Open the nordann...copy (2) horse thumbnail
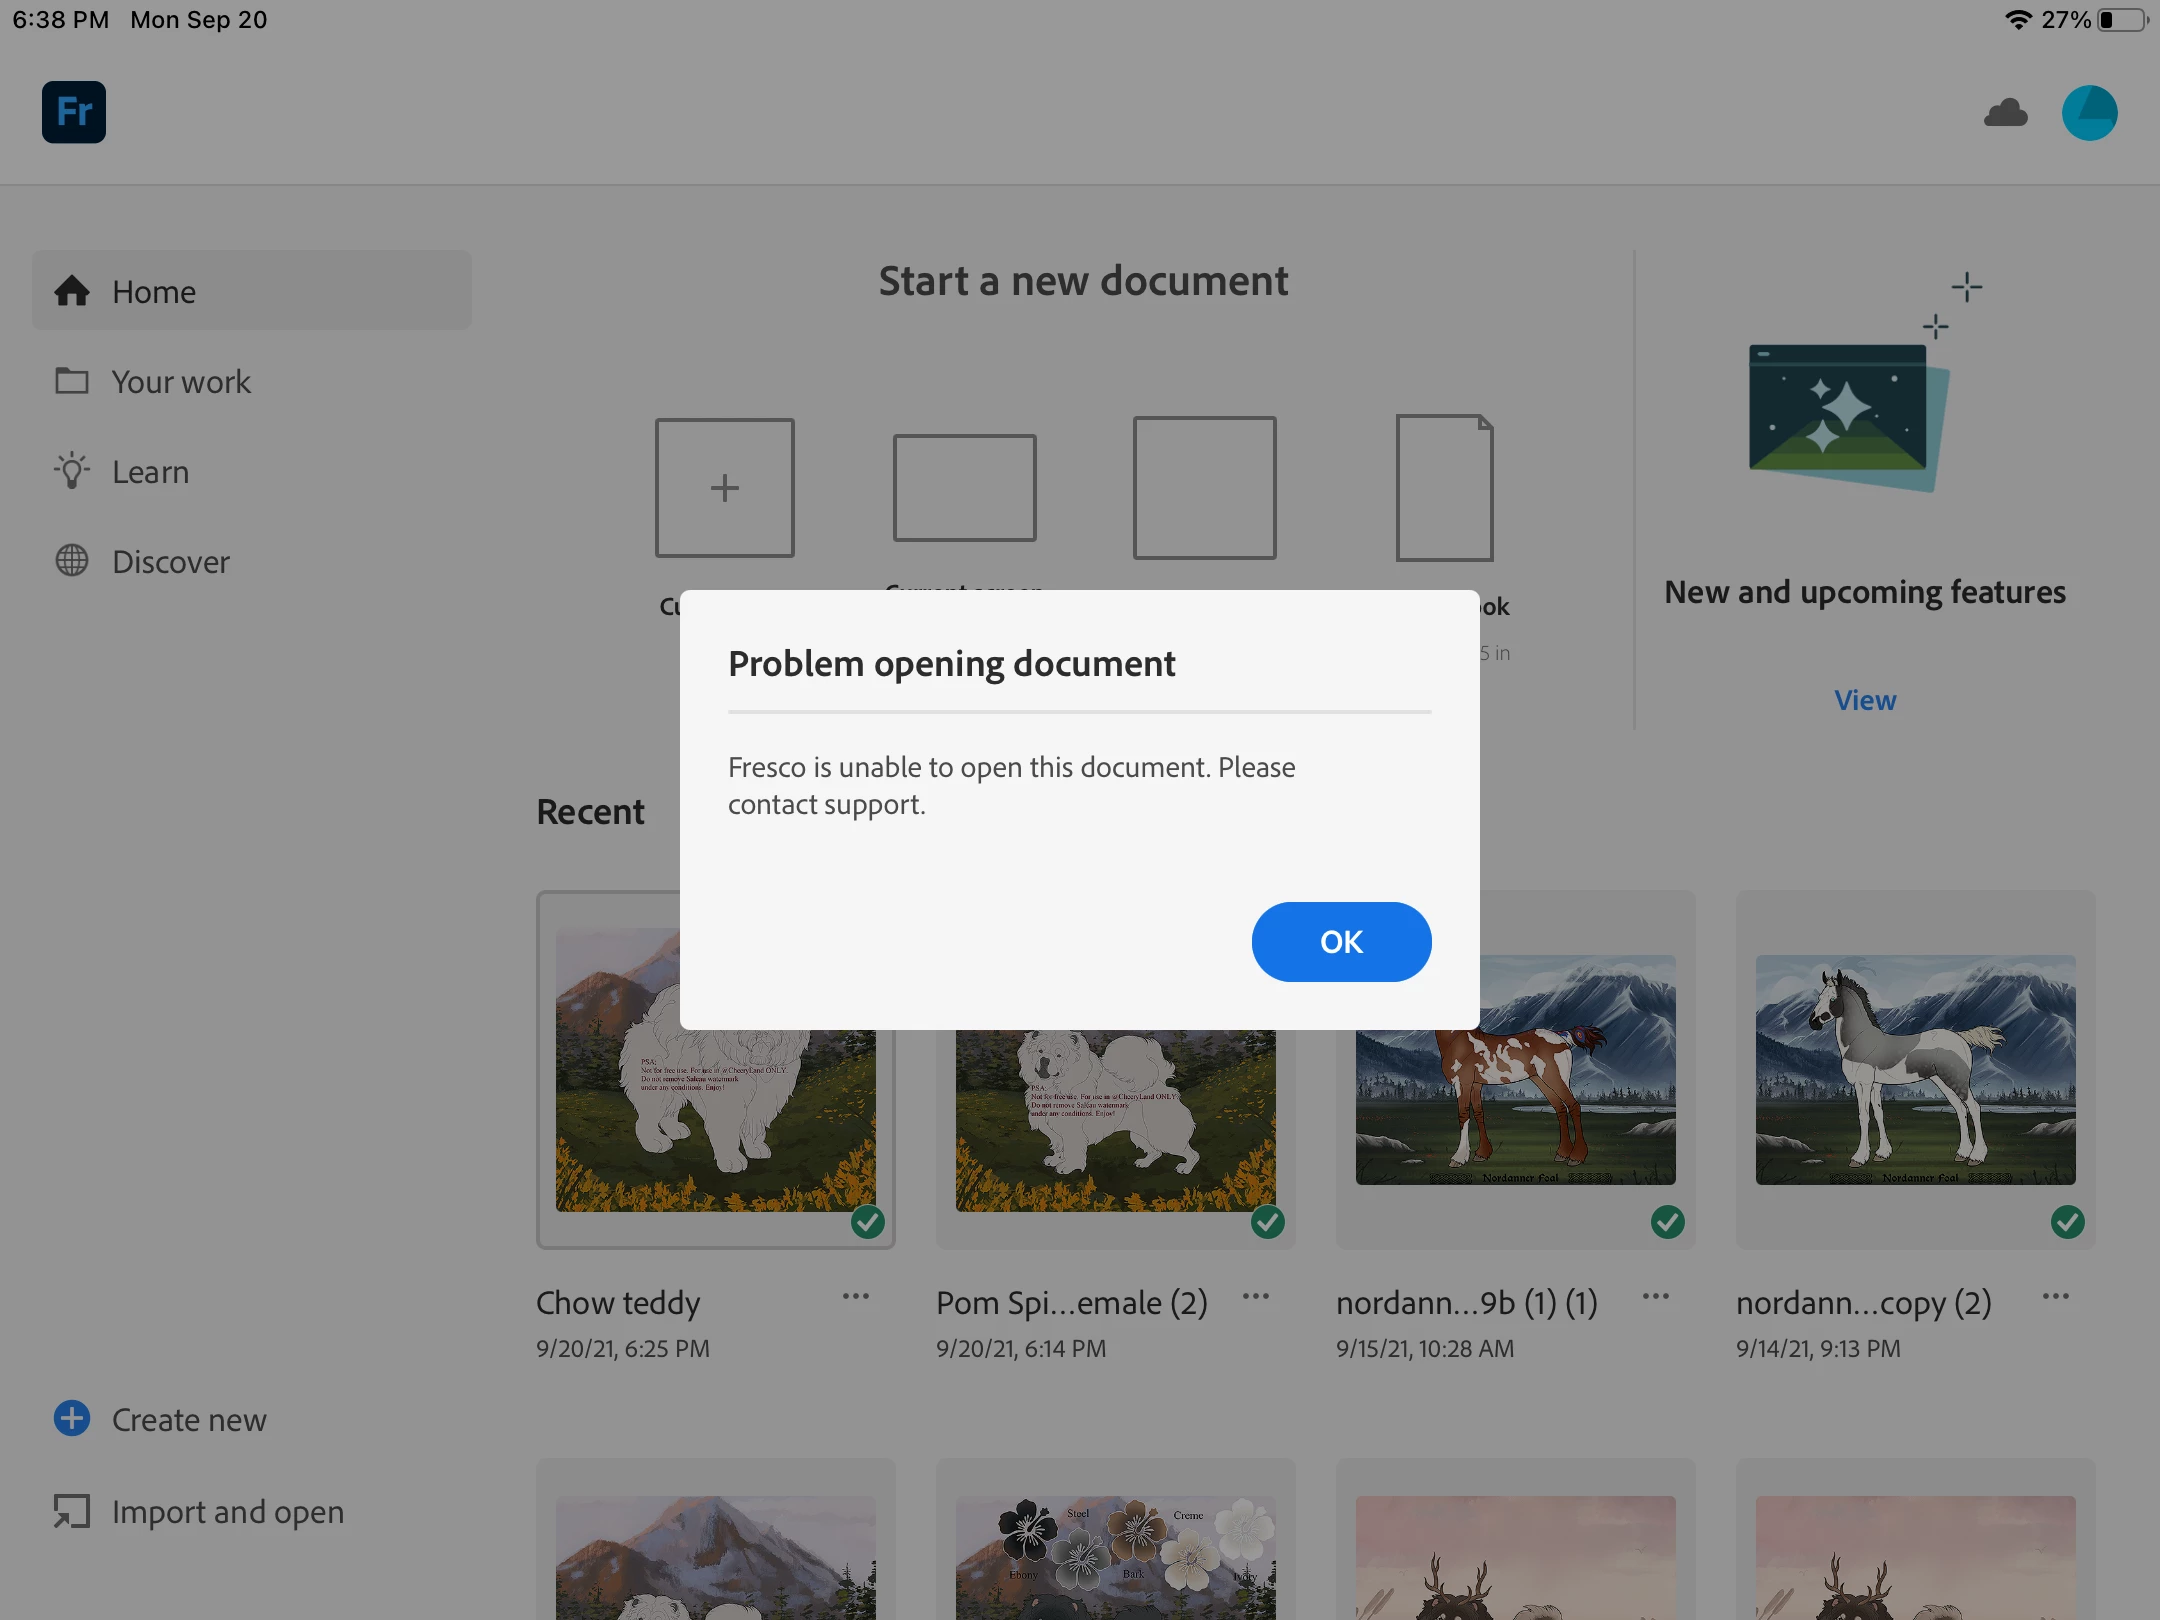Viewport: 2160px width, 1620px height. [x=1915, y=1070]
